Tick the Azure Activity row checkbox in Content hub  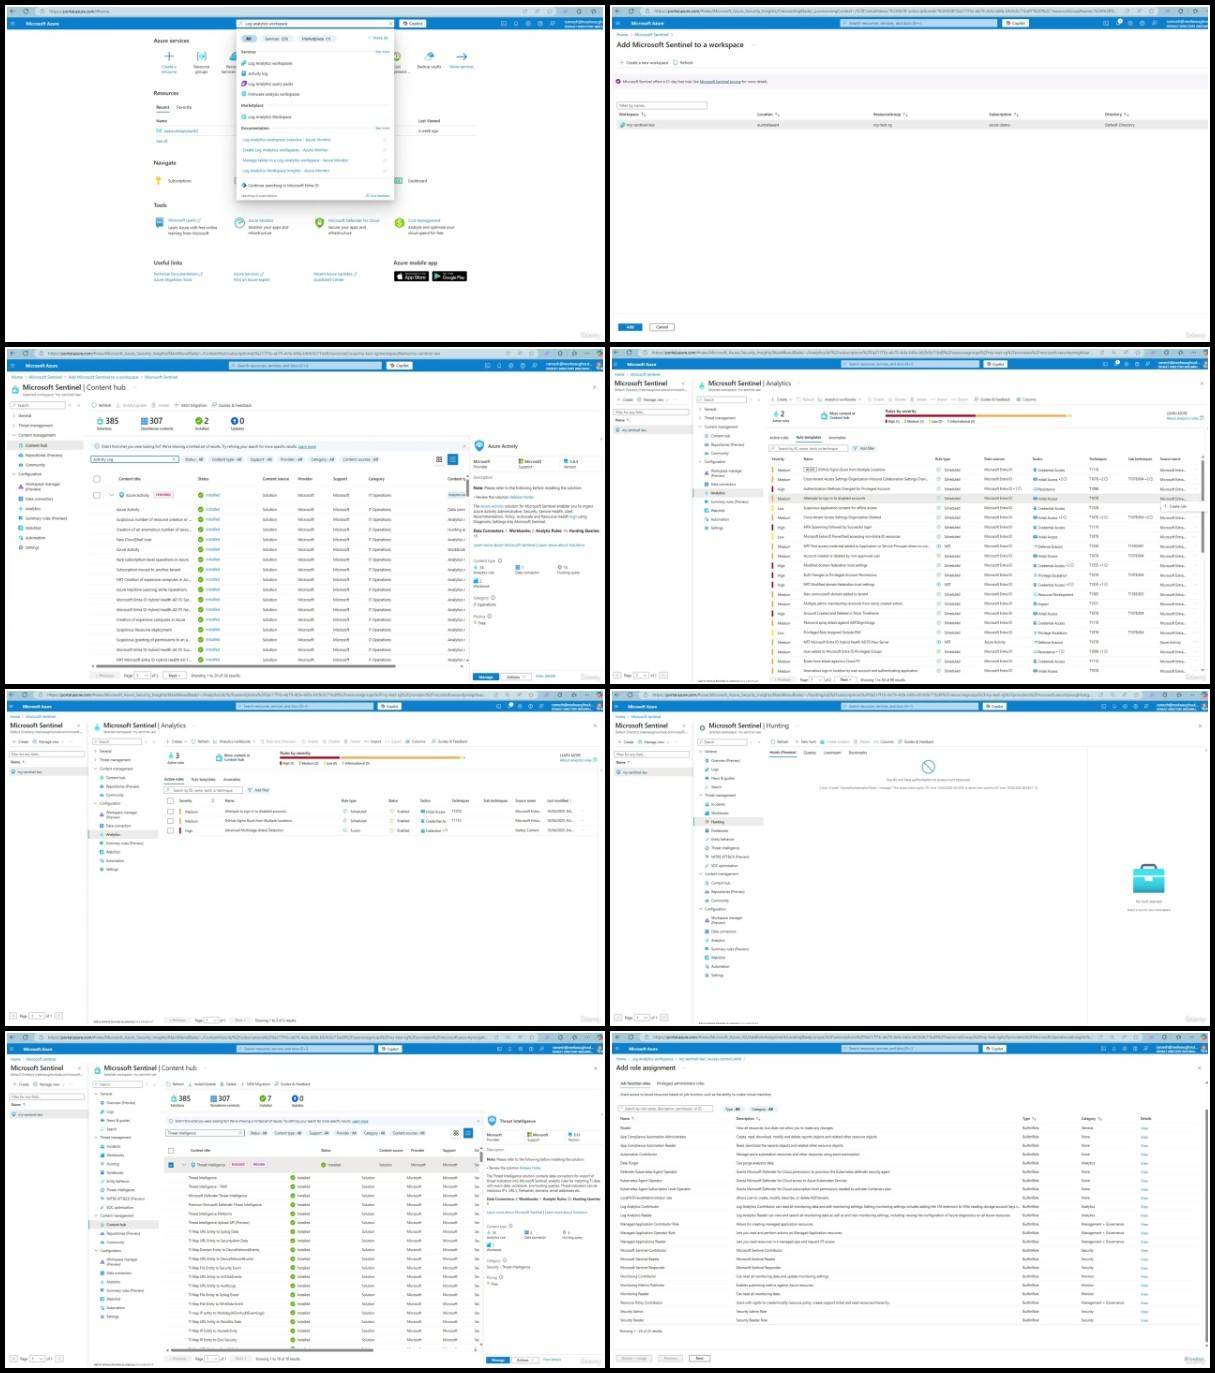point(97,495)
